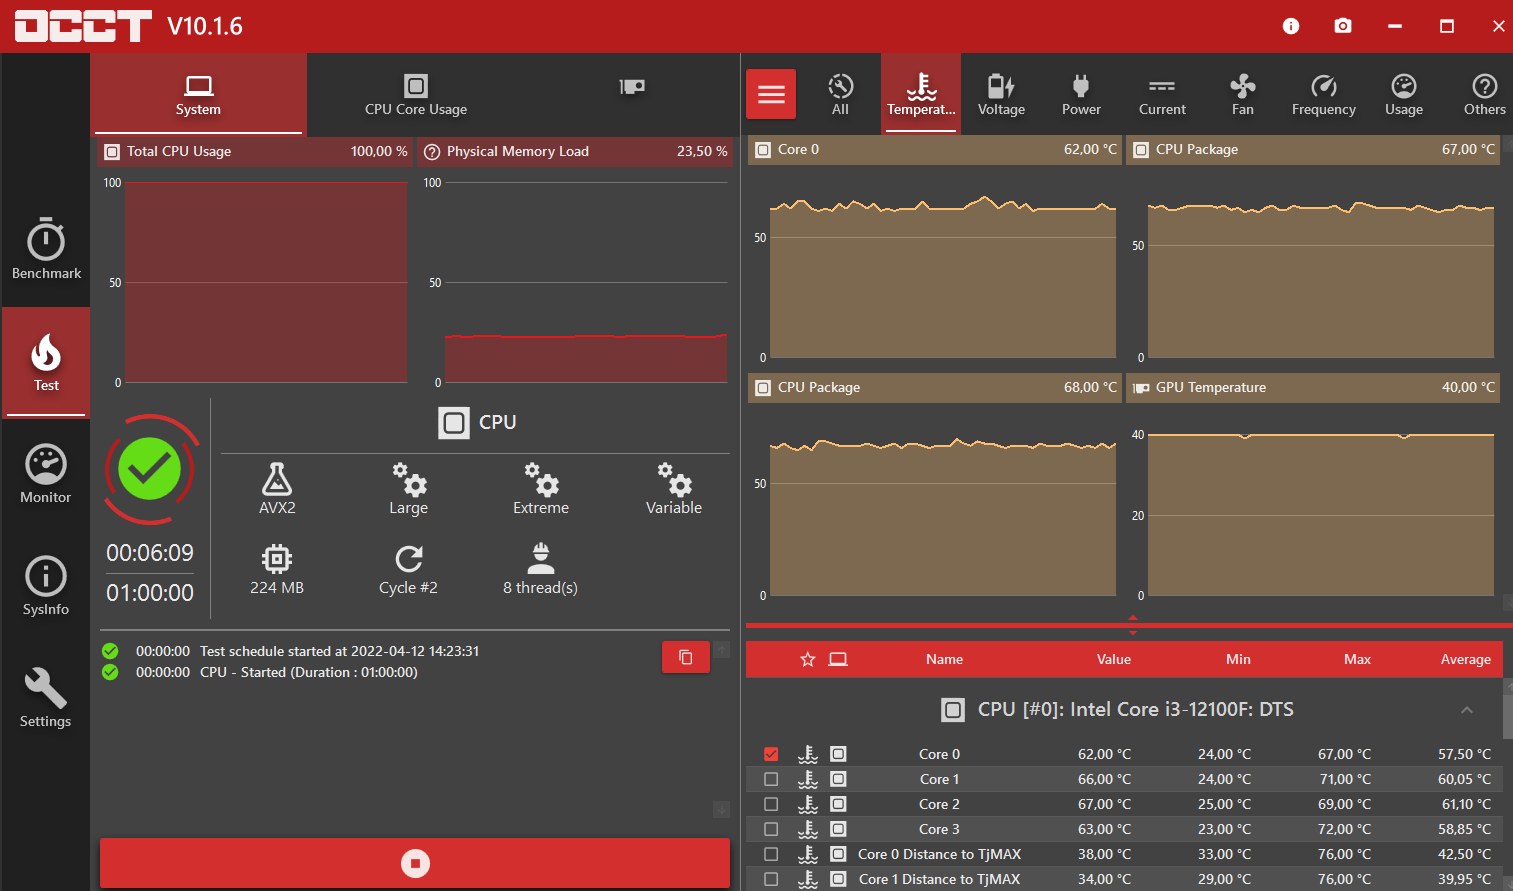Take a screenshot with the camera icon
This screenshot has height=891, width=1513.
click(1343, 26)
